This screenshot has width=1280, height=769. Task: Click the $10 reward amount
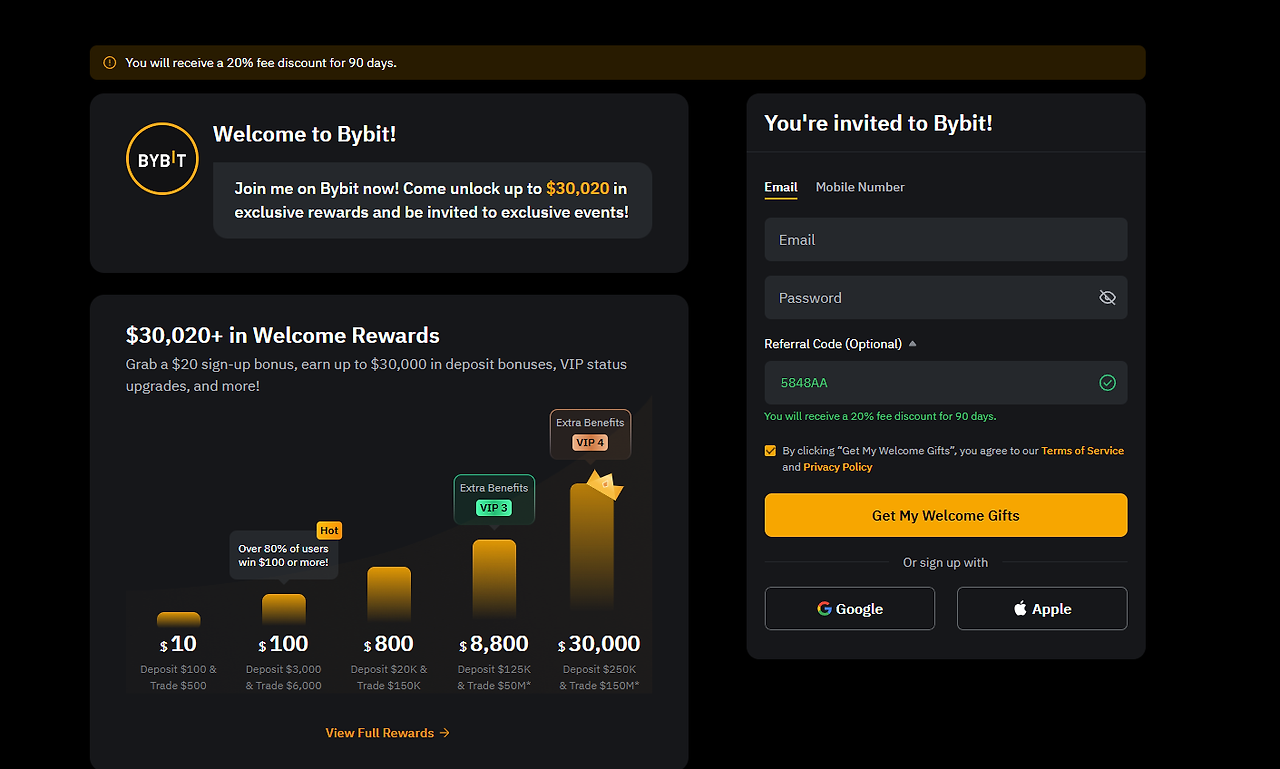coord(179,644)
